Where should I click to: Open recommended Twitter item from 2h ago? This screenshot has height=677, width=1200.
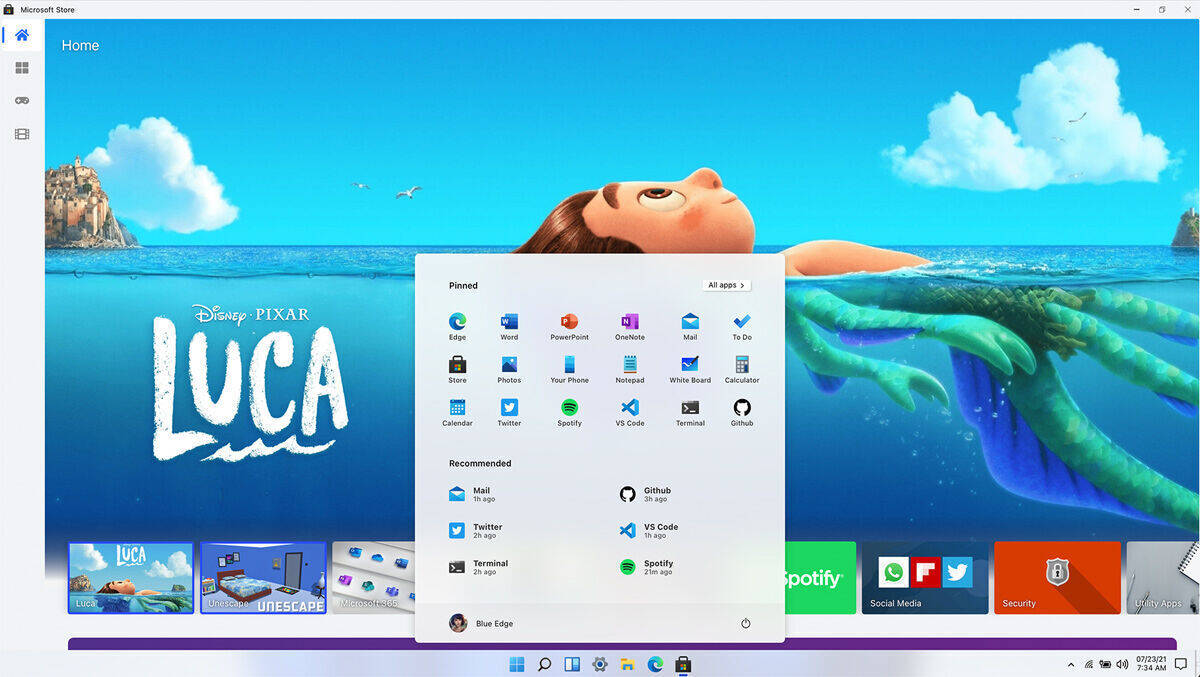[x=476, y=530]
